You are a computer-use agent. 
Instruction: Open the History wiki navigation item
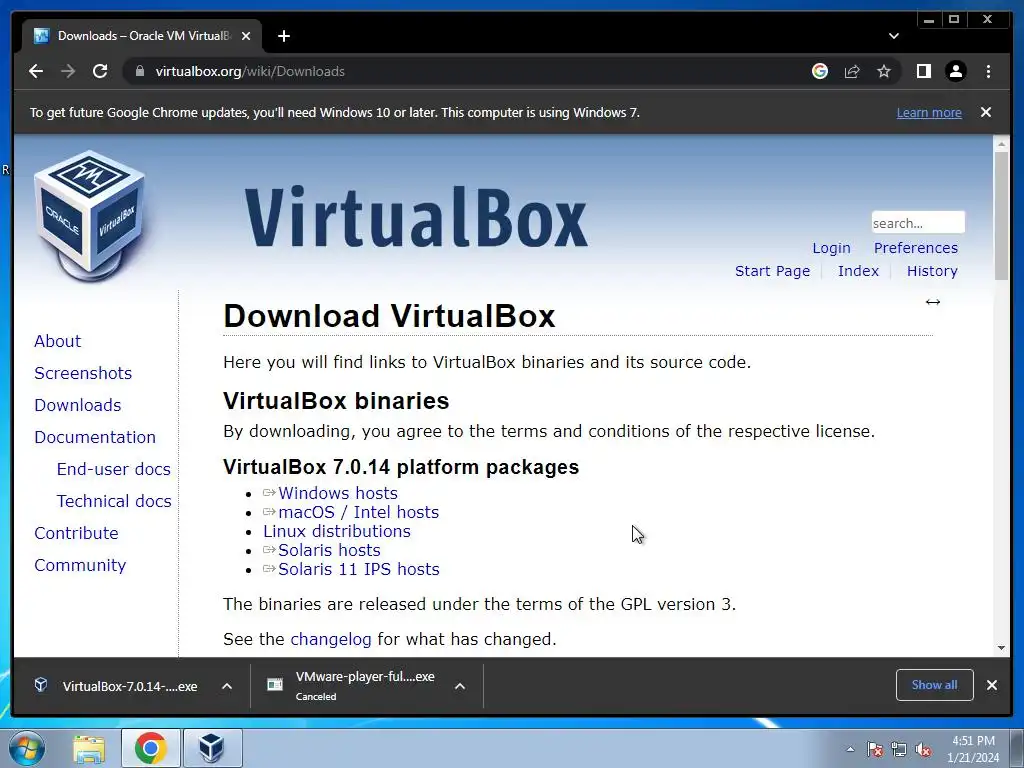coord(932,271)
